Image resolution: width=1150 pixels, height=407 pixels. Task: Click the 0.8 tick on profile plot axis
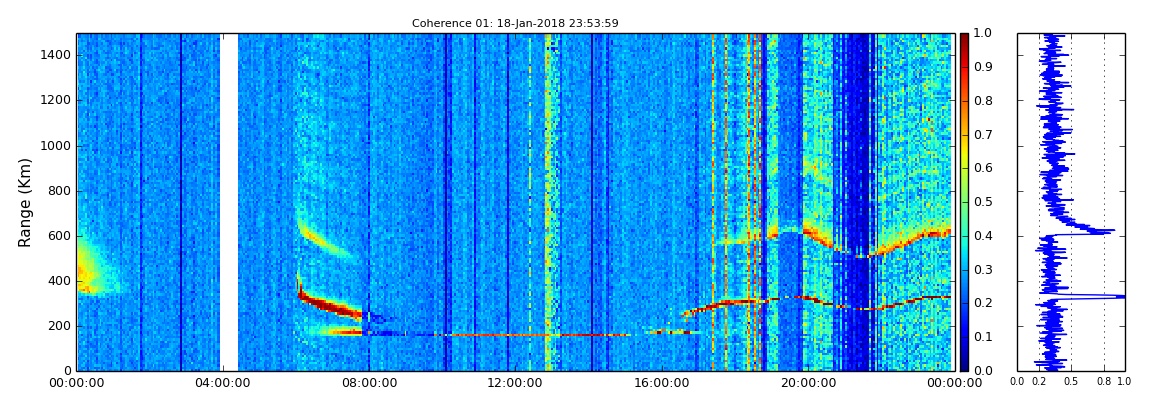(1104, 382)
